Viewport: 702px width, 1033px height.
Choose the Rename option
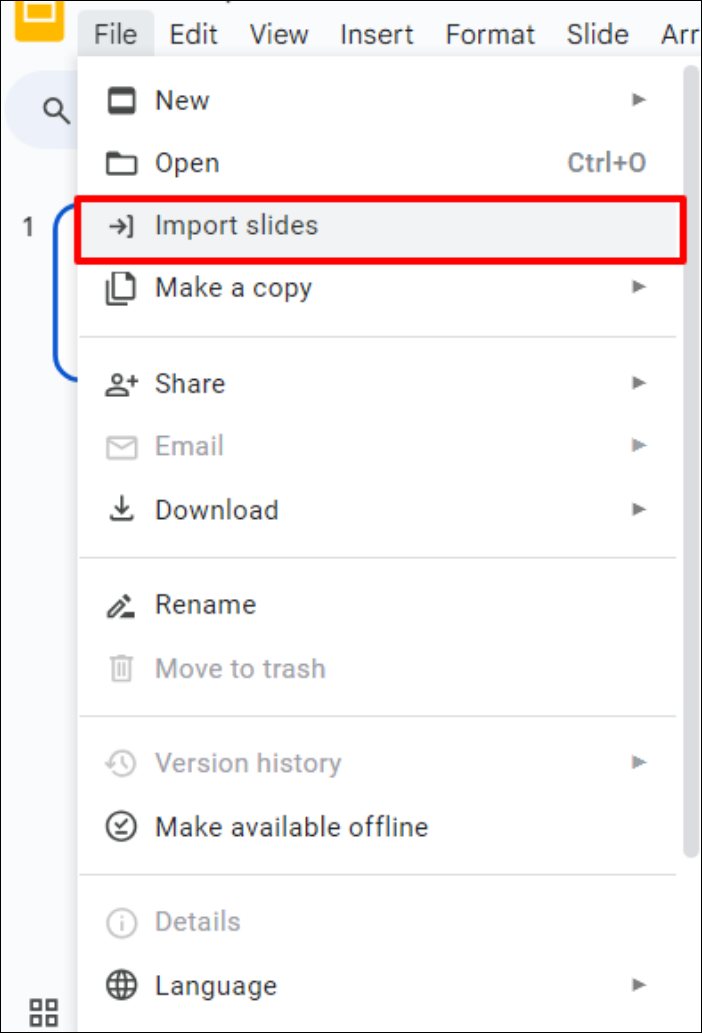pos(205,605)
